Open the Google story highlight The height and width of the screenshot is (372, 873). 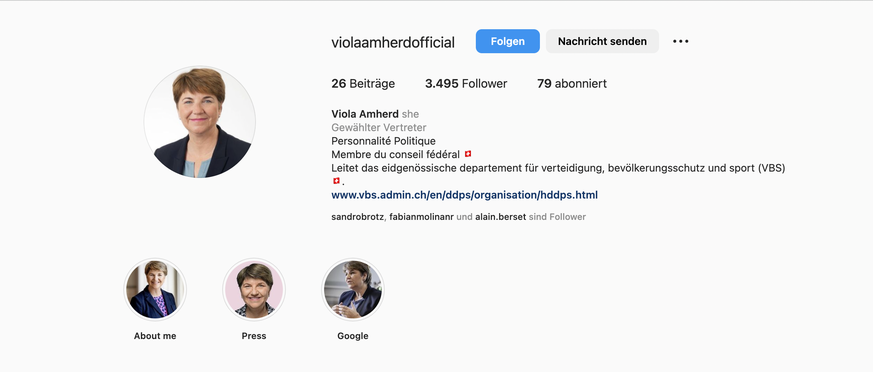point(353,289)
